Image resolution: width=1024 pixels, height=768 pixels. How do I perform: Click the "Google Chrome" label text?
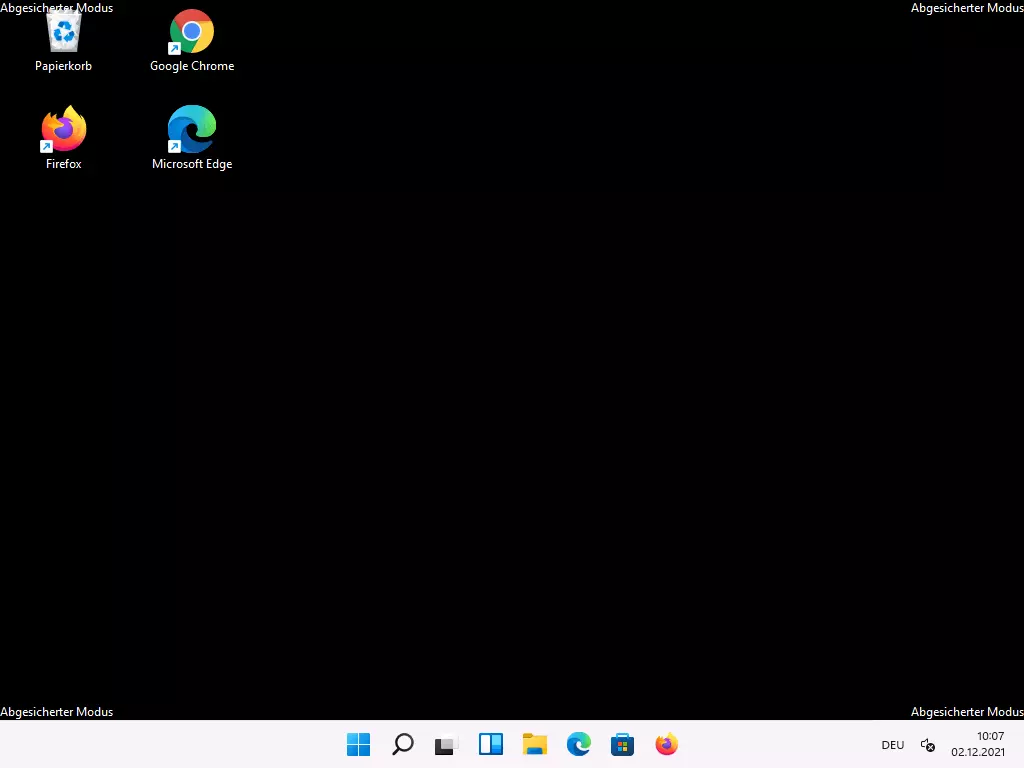[x=192, y=66]
